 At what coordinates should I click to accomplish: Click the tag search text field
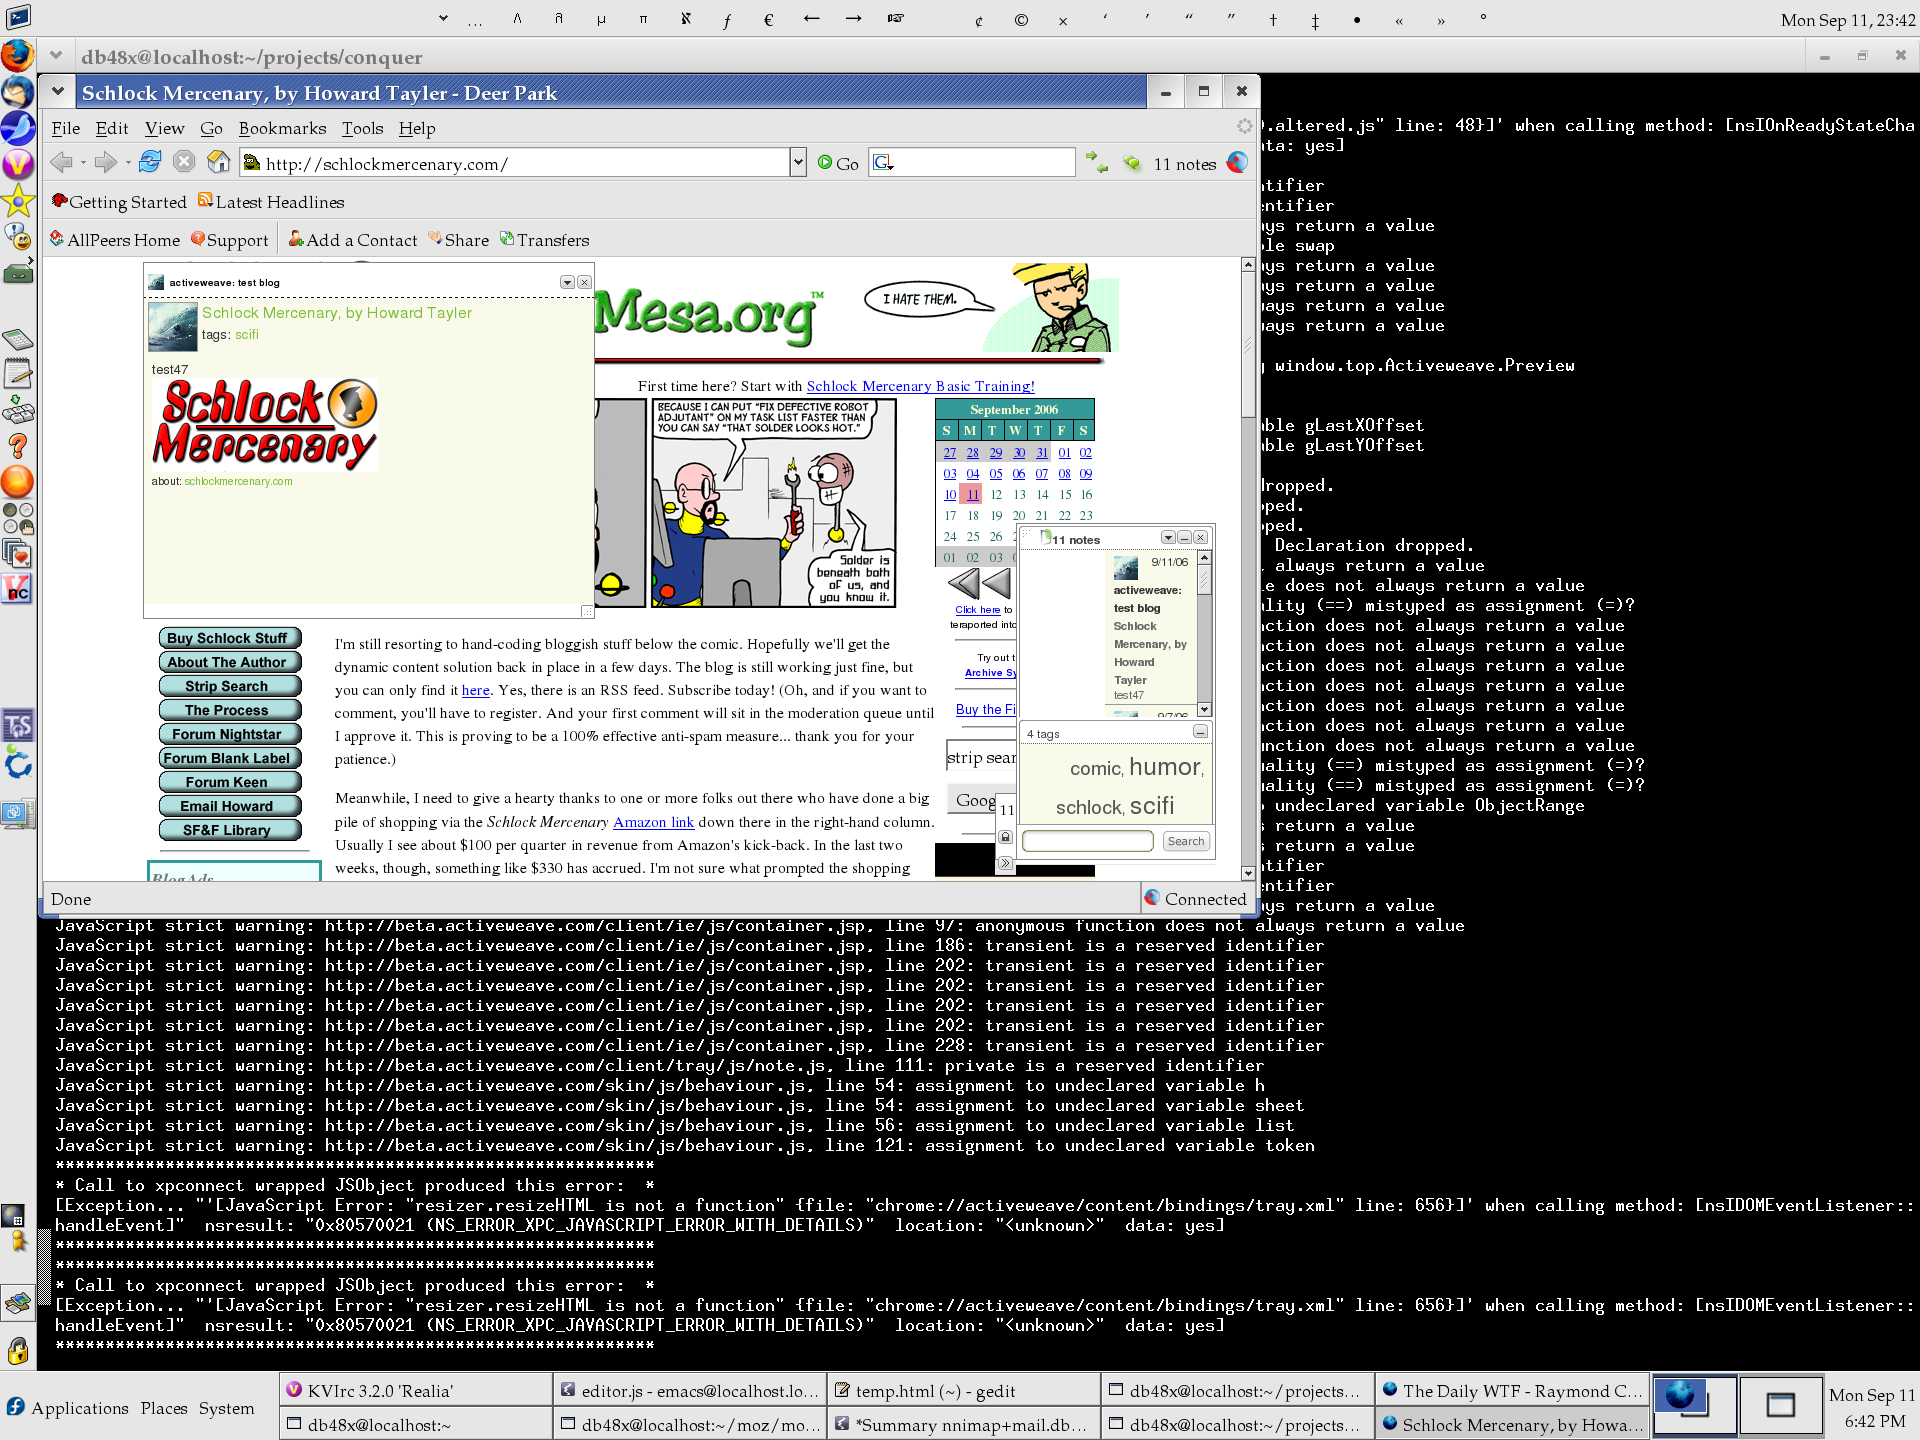point(1088,841)
